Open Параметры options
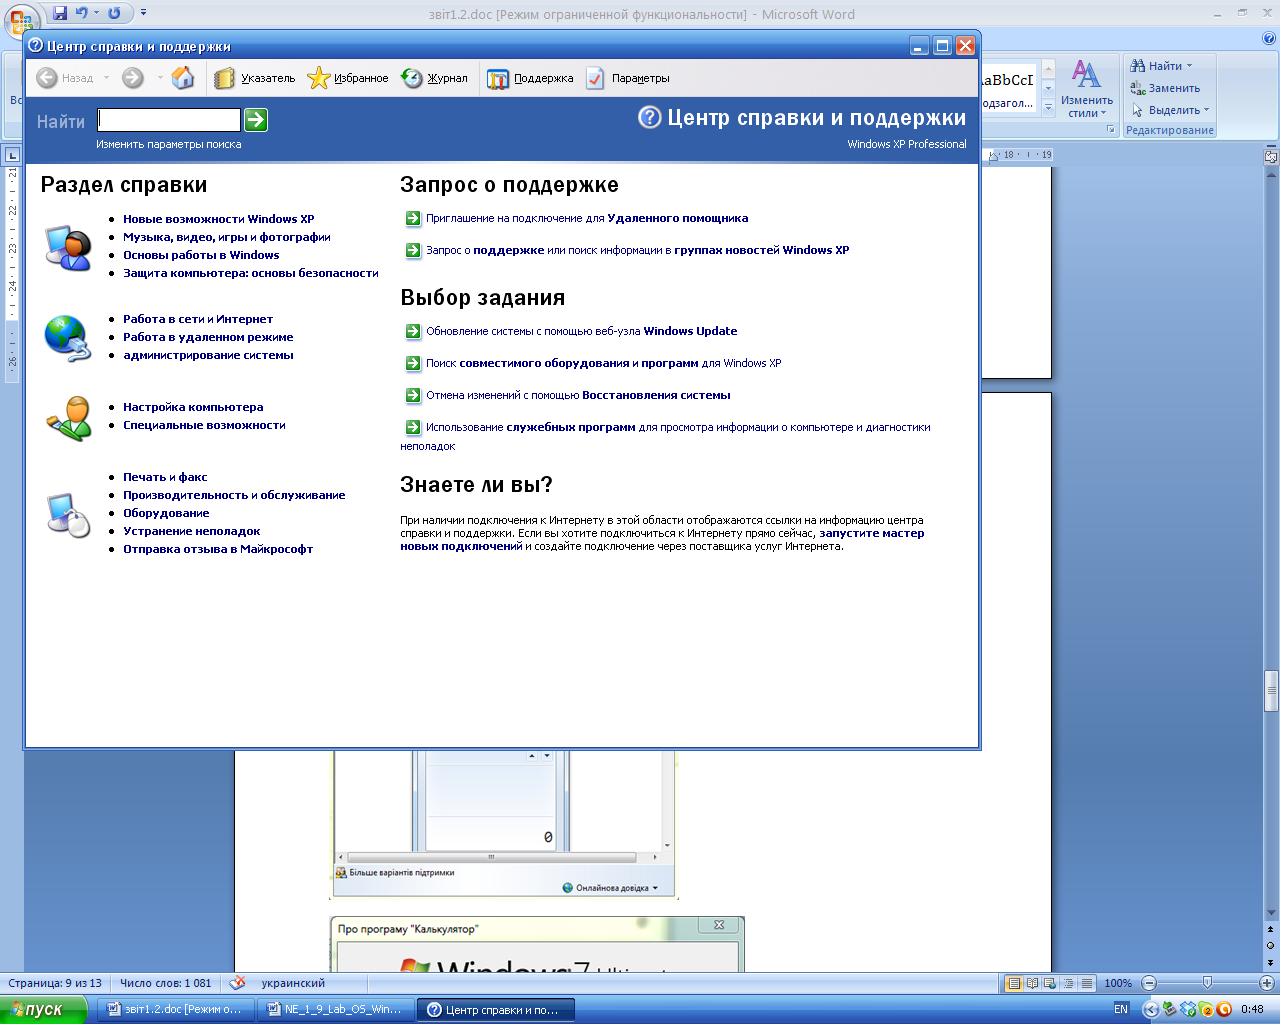 (x=628, y=78)
